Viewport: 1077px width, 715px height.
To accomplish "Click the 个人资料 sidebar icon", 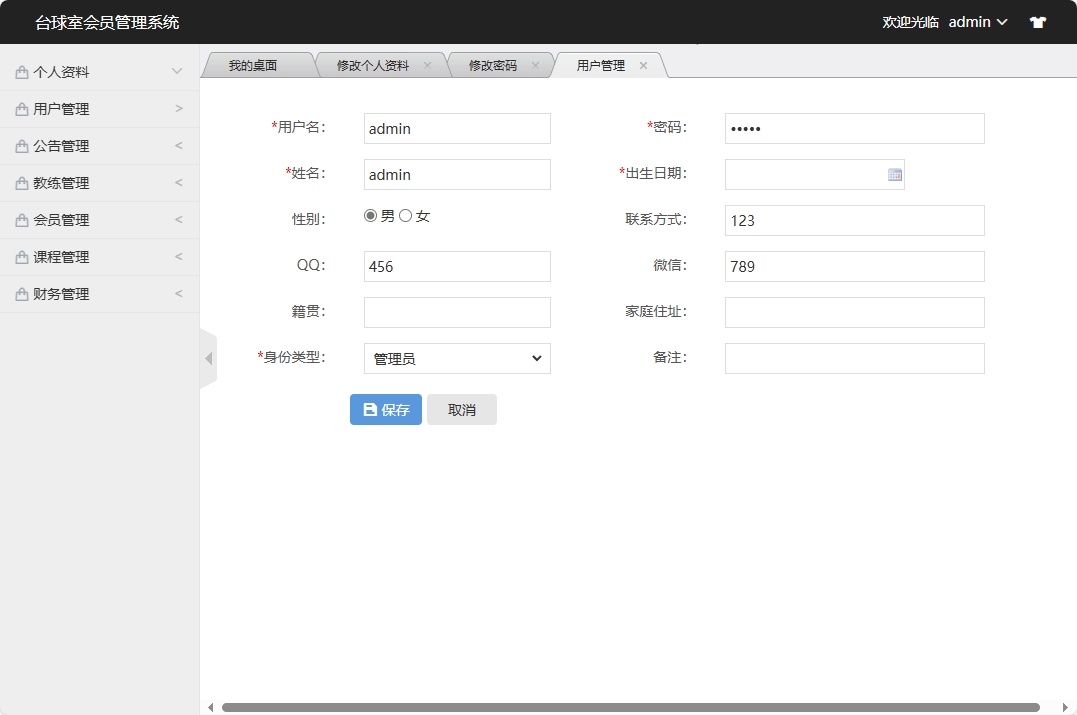I will (21, 71).
